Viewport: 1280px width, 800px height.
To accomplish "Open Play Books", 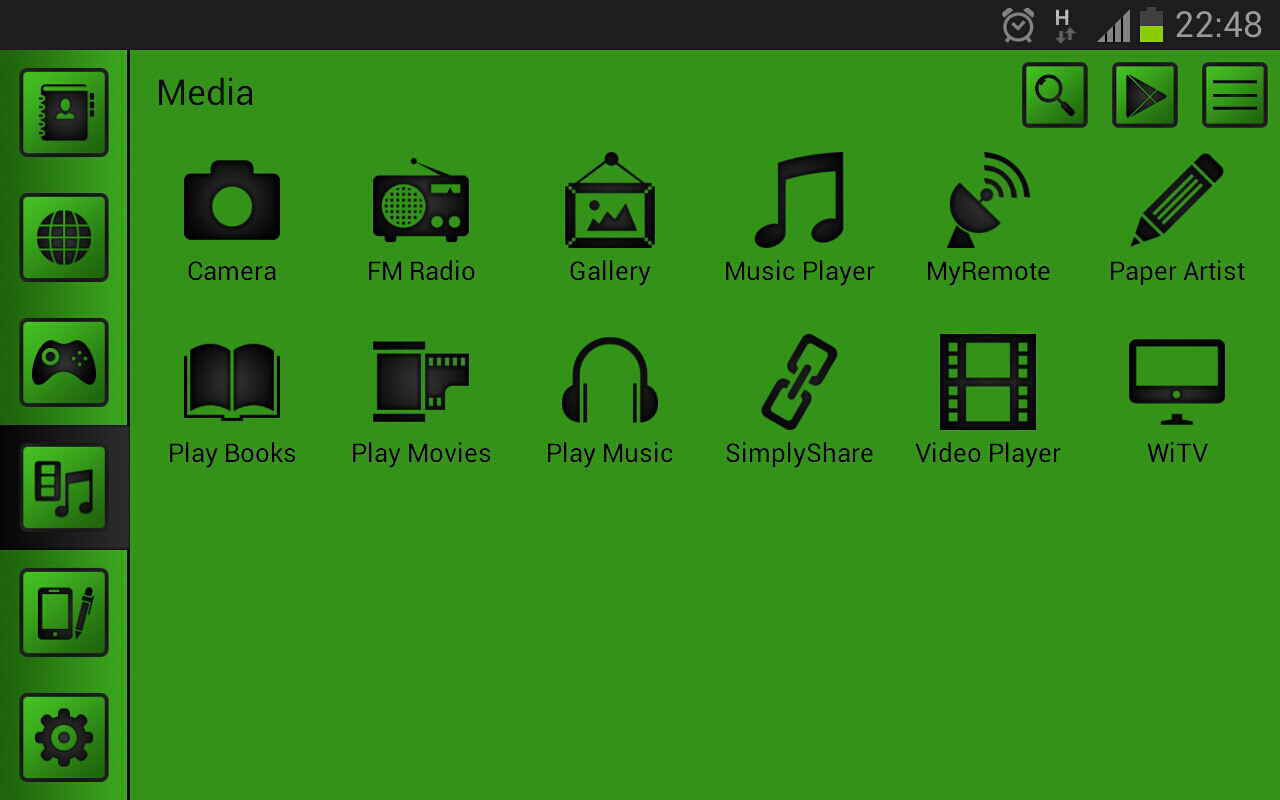I will (232, 382).
